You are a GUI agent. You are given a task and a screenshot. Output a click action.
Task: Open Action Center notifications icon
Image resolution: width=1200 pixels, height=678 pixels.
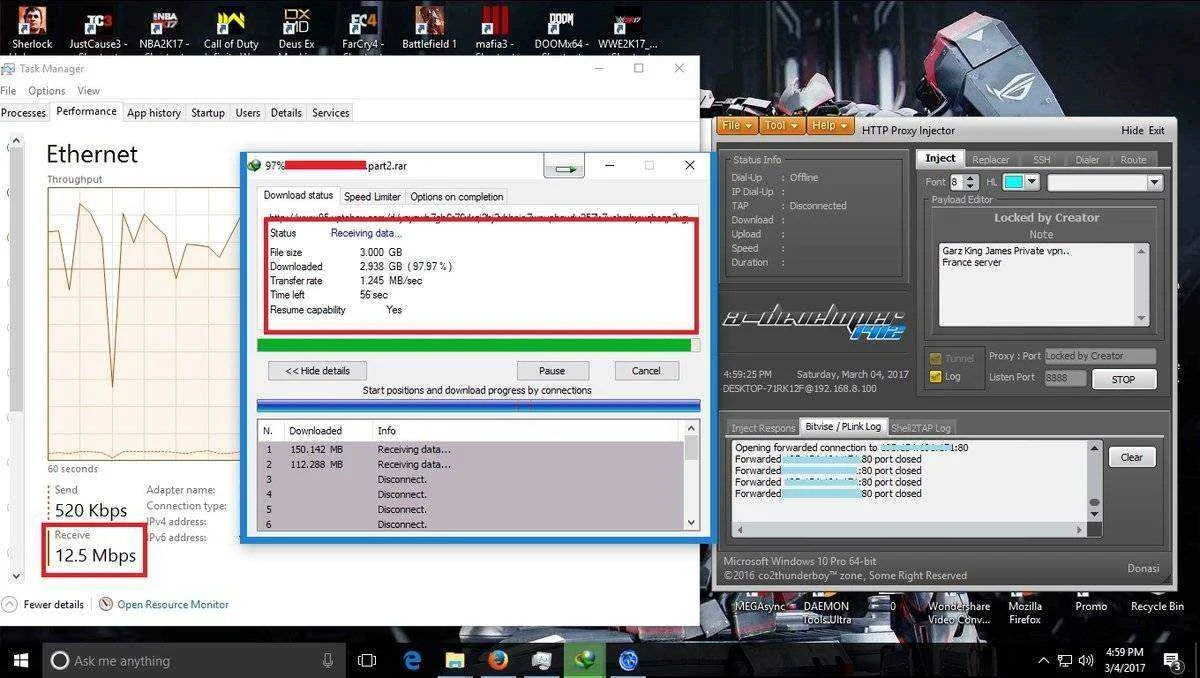(1172, 660)
